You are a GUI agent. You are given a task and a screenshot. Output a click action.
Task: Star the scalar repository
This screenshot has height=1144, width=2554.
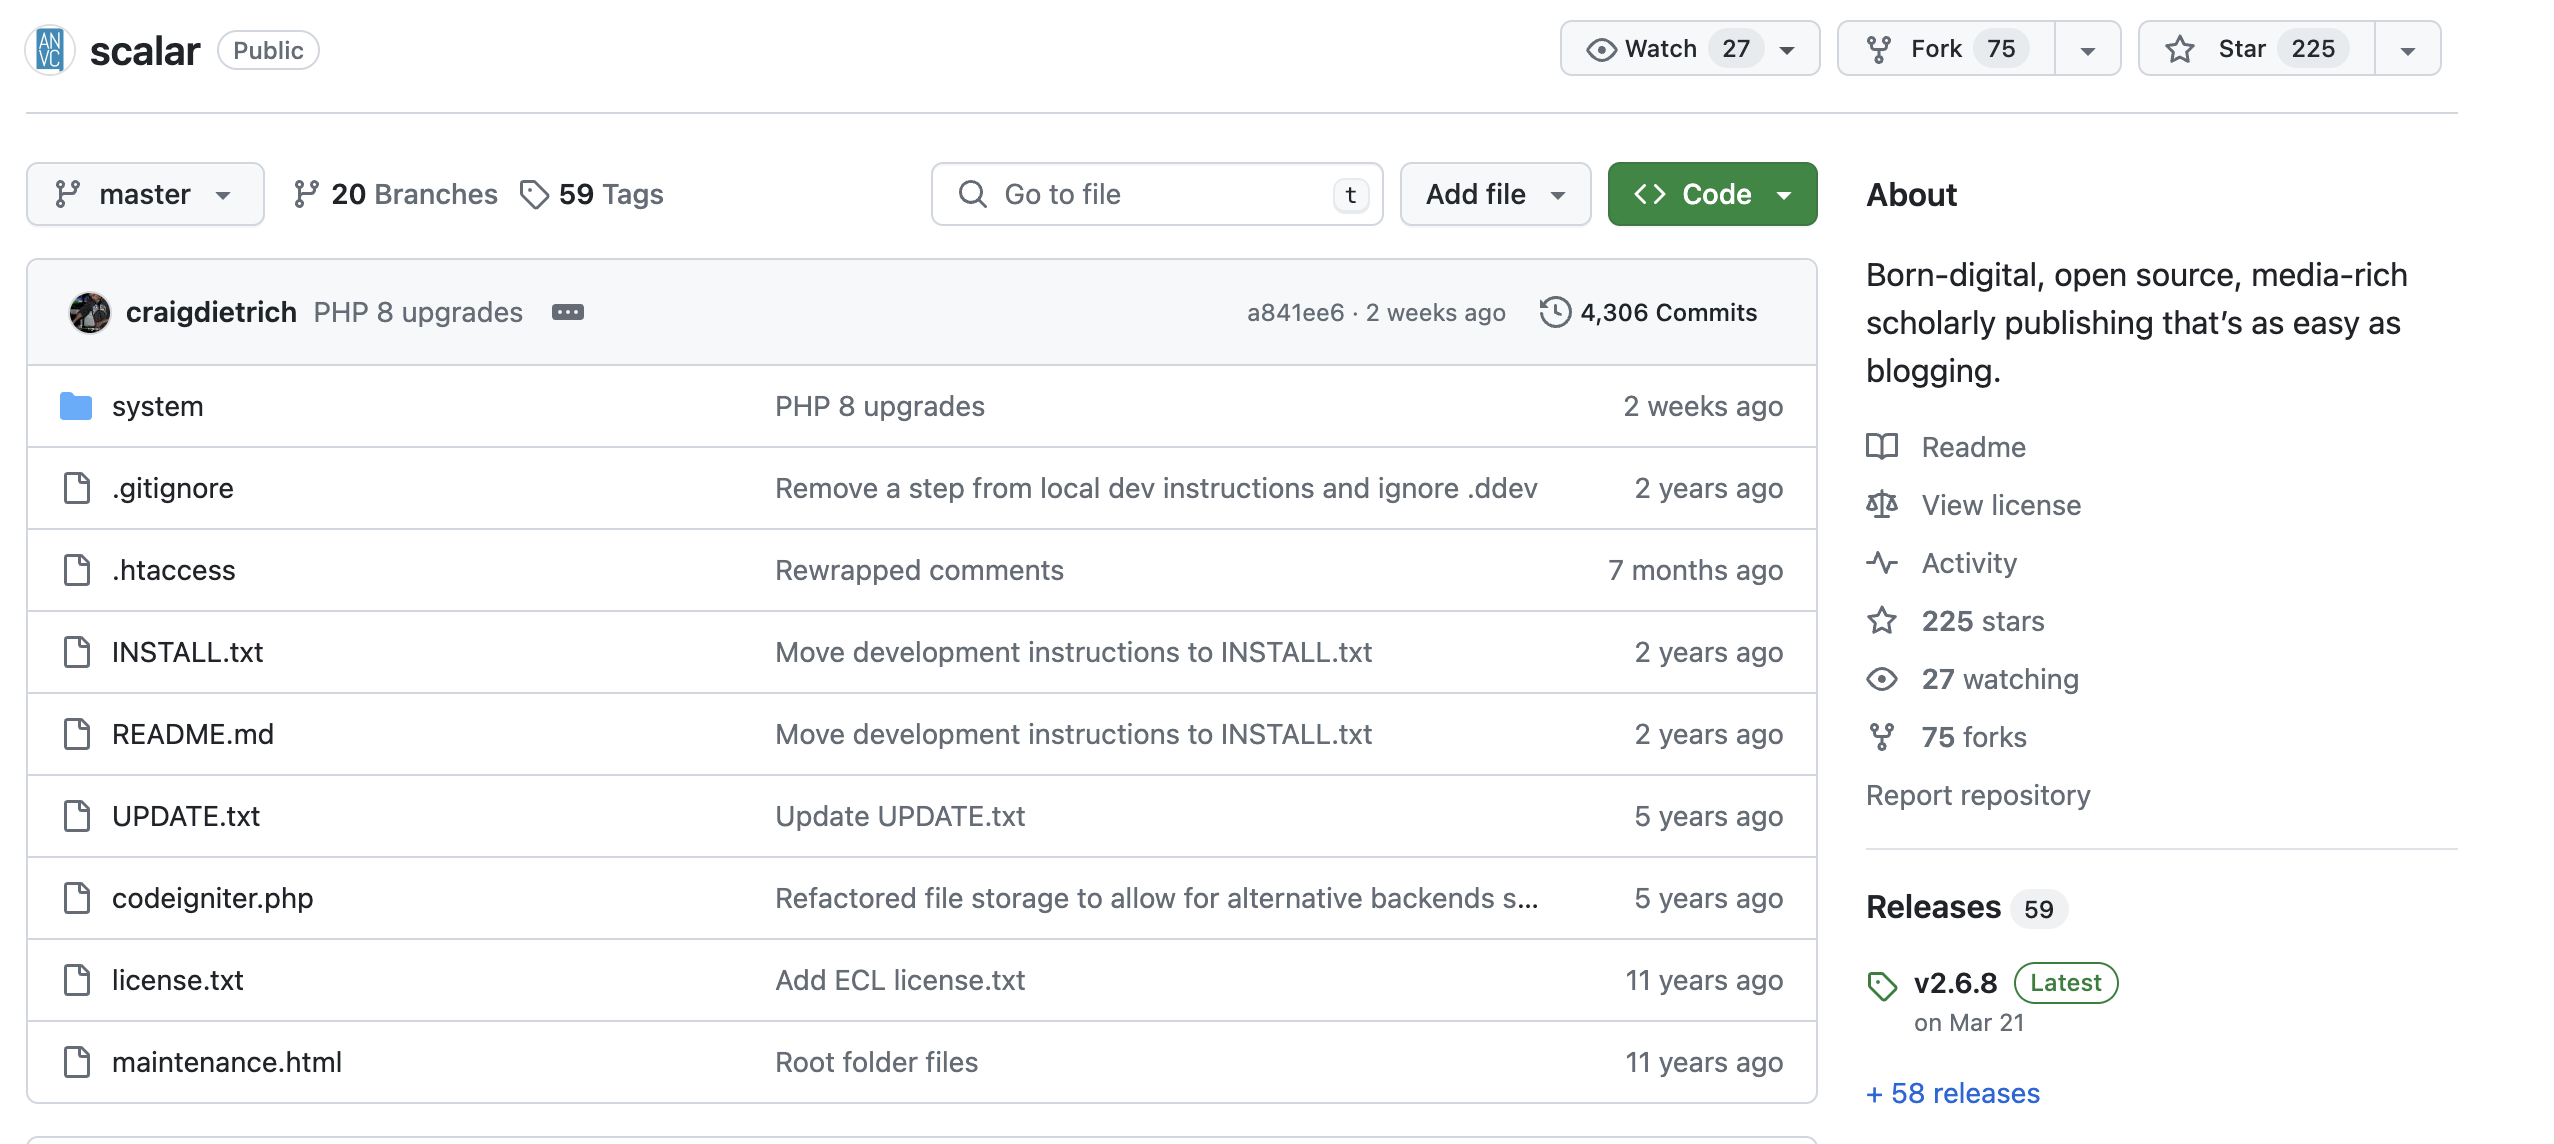coord(2240,47)
